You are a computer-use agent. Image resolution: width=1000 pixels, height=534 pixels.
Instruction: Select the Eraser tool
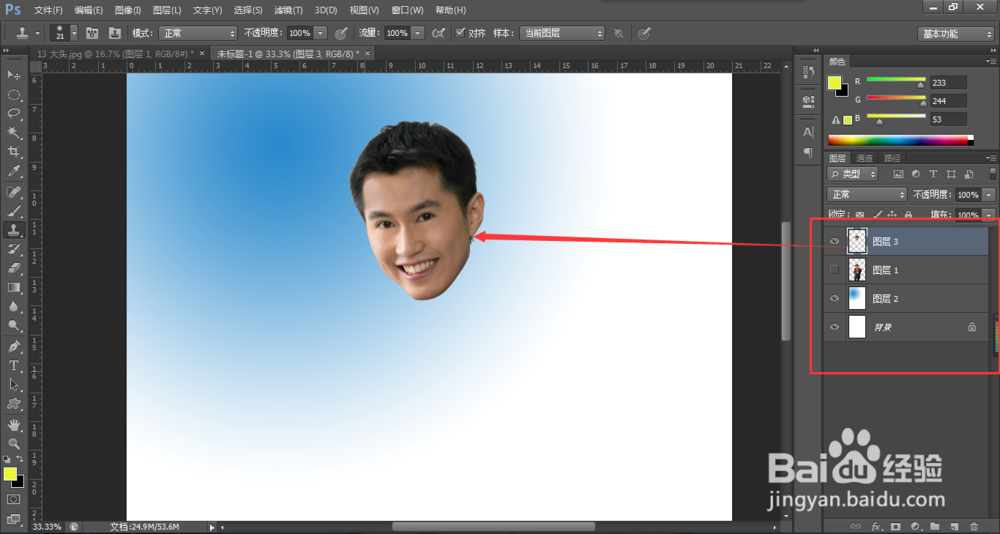pos(13,268)
